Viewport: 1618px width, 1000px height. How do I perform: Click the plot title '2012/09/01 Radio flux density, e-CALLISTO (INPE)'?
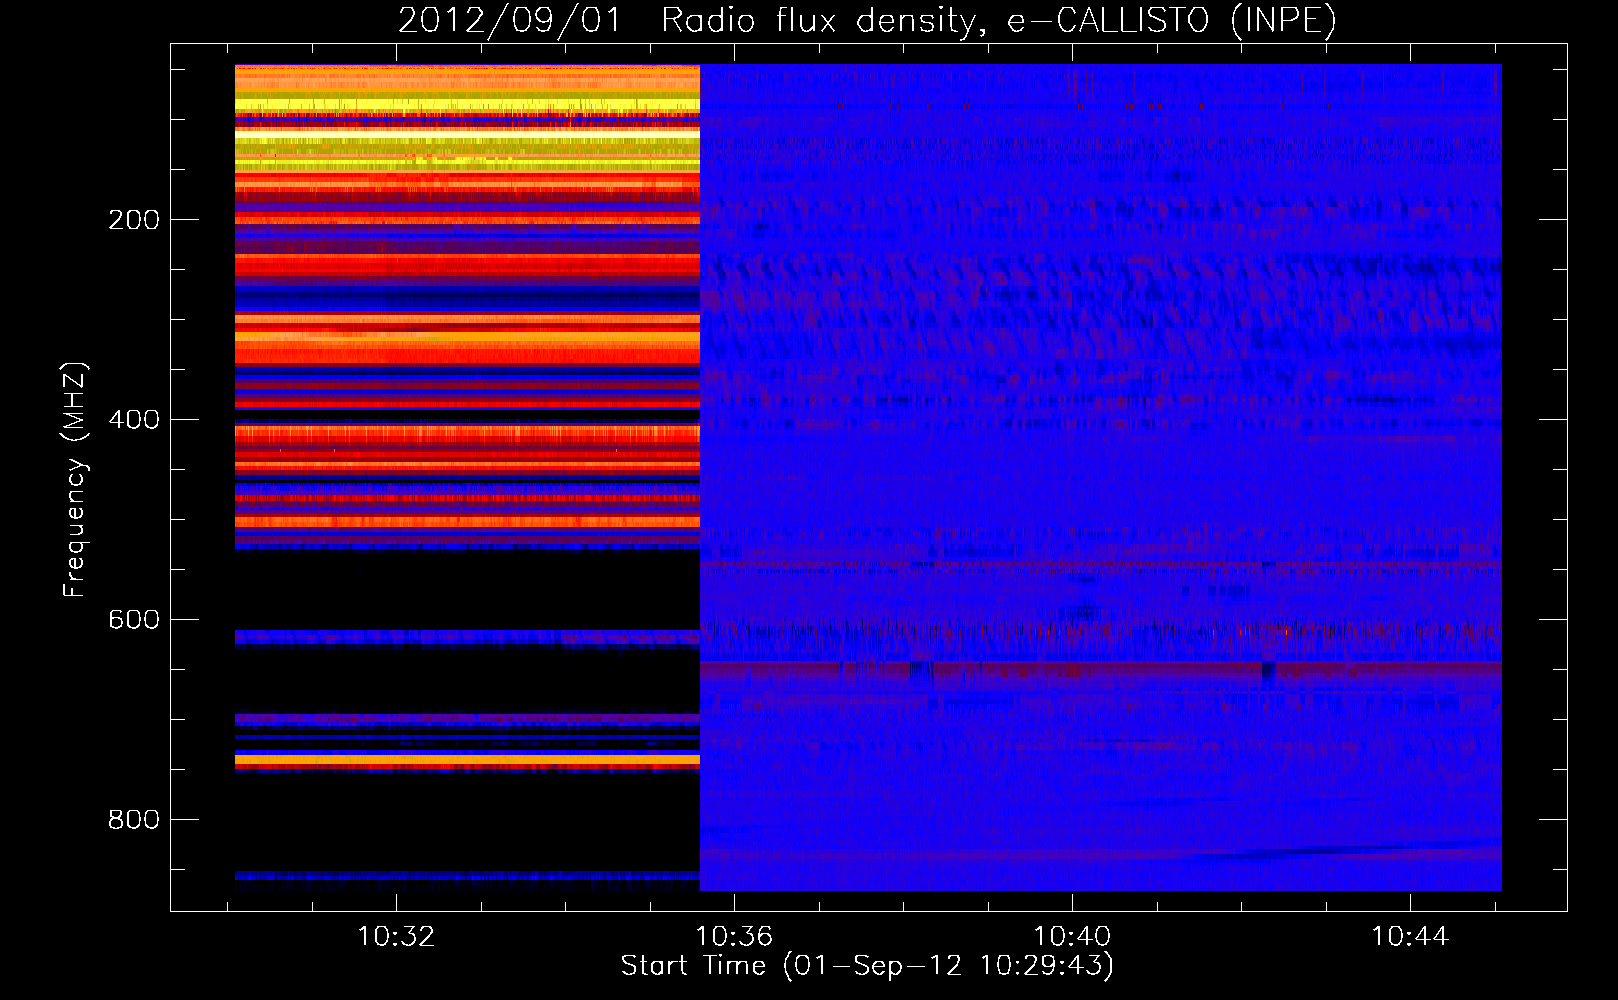(x=867, y=21)
